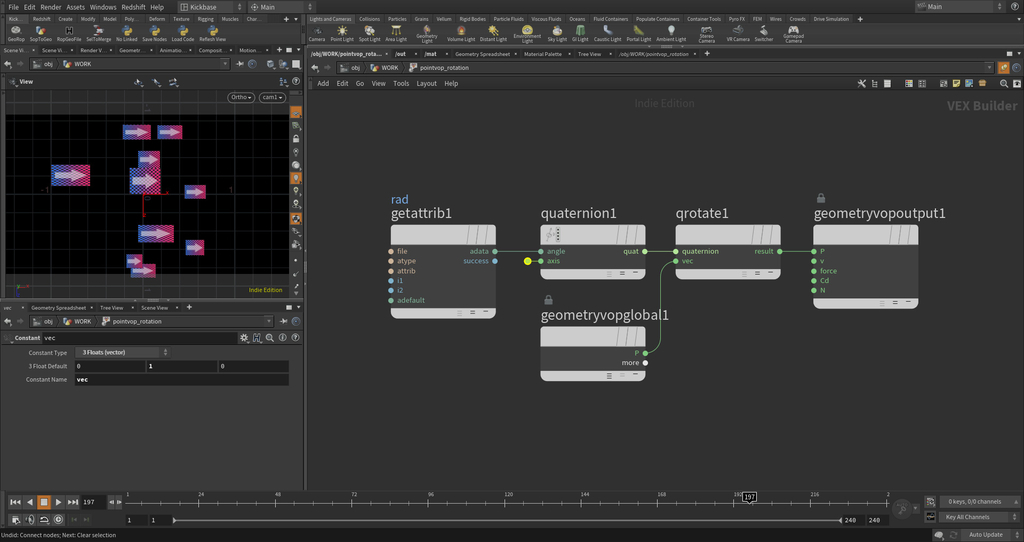The image size is (1024, 542).
Task: Create a Camera from the shelf
Action: pyautogui.click(x=317, y=33)
